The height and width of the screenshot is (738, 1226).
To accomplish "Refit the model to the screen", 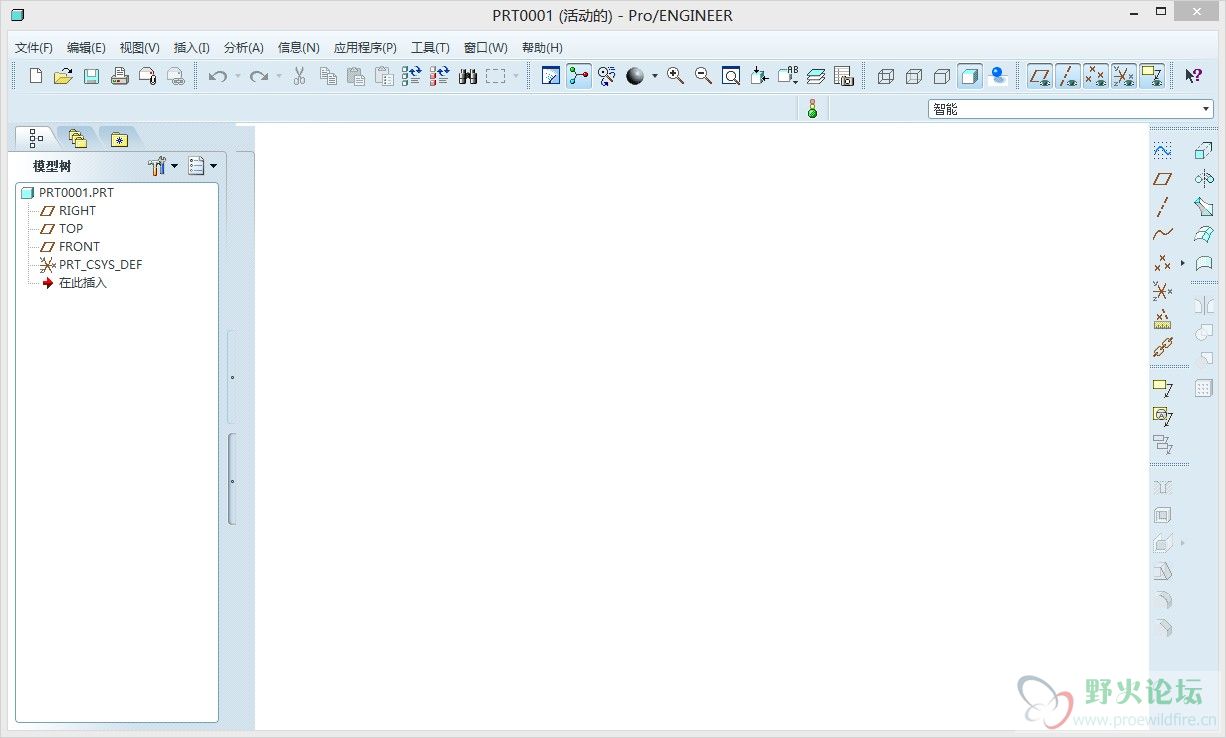I will click(731, 76).
